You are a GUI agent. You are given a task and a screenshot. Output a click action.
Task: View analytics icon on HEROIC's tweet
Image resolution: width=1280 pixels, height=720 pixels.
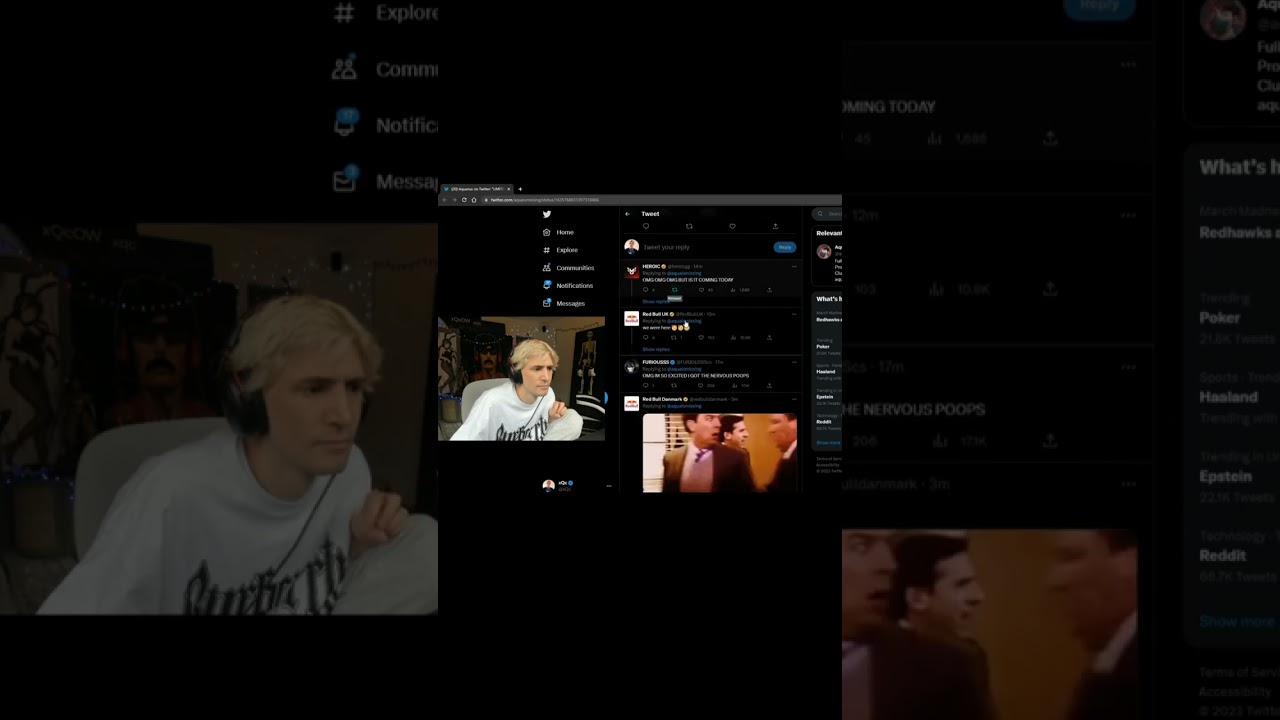click(733, 290)
